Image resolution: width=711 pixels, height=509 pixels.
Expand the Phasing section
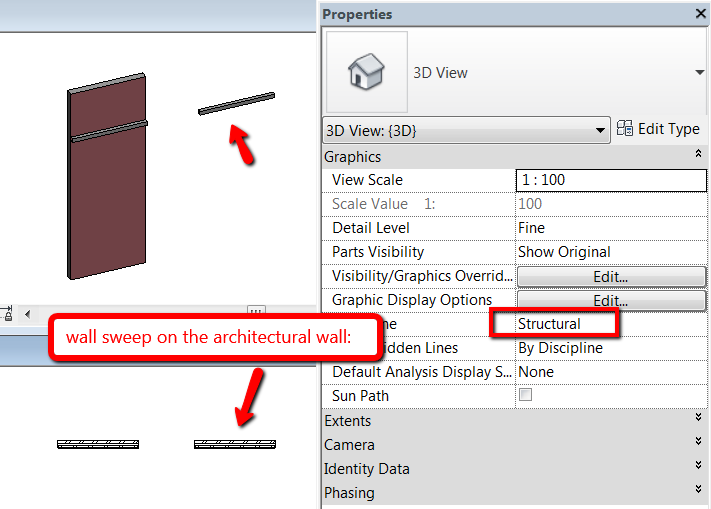[698, 489]
